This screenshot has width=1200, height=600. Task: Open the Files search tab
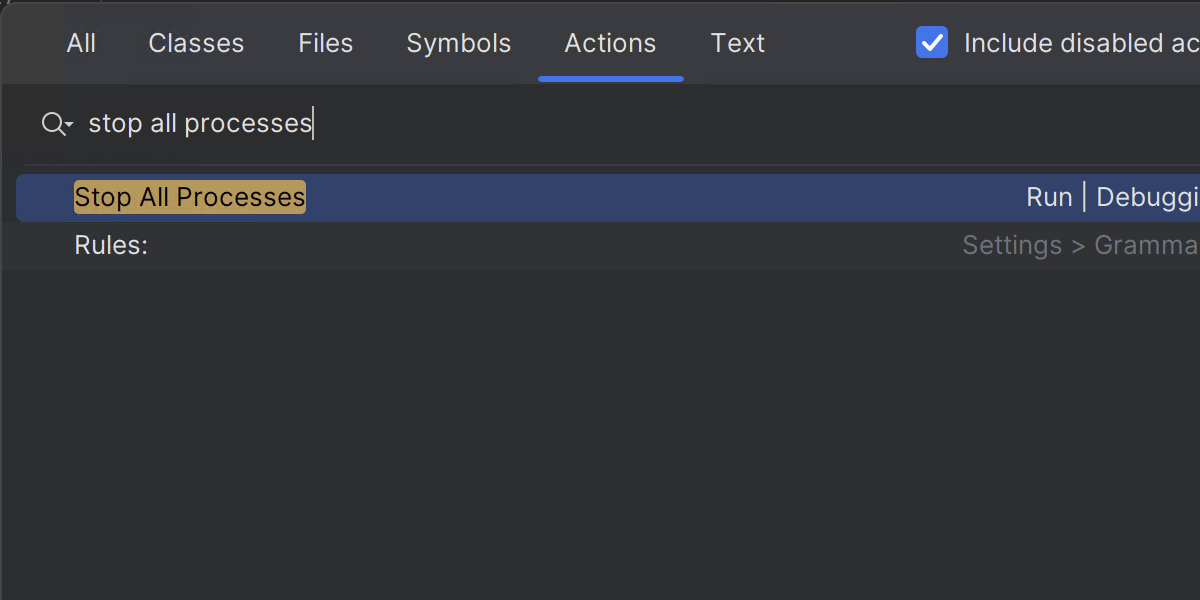(x=324, y=43)
